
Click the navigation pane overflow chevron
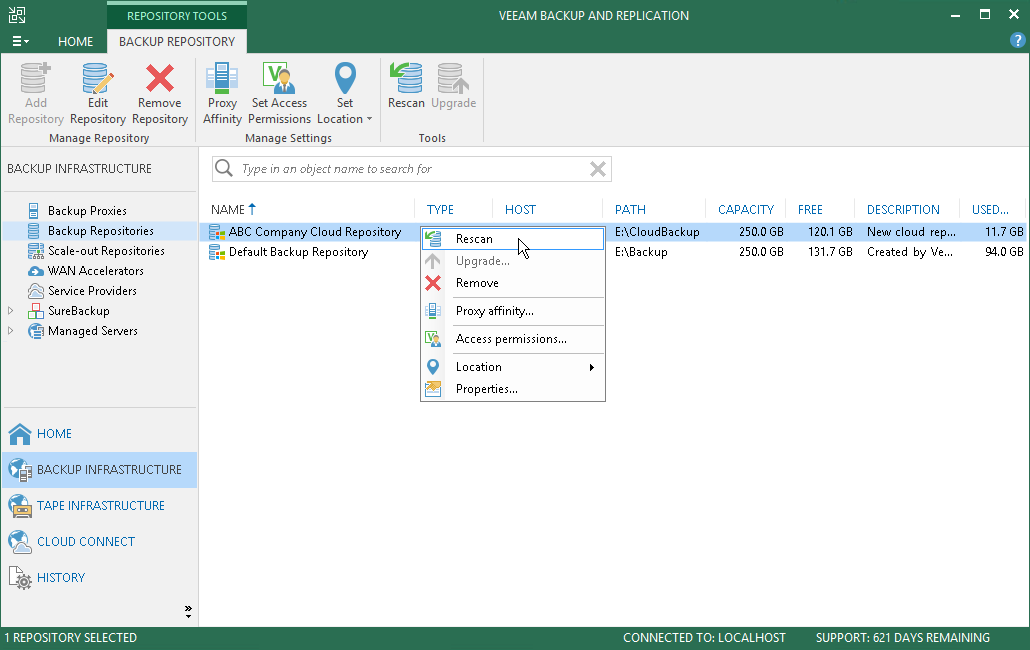tap(189, 612)
